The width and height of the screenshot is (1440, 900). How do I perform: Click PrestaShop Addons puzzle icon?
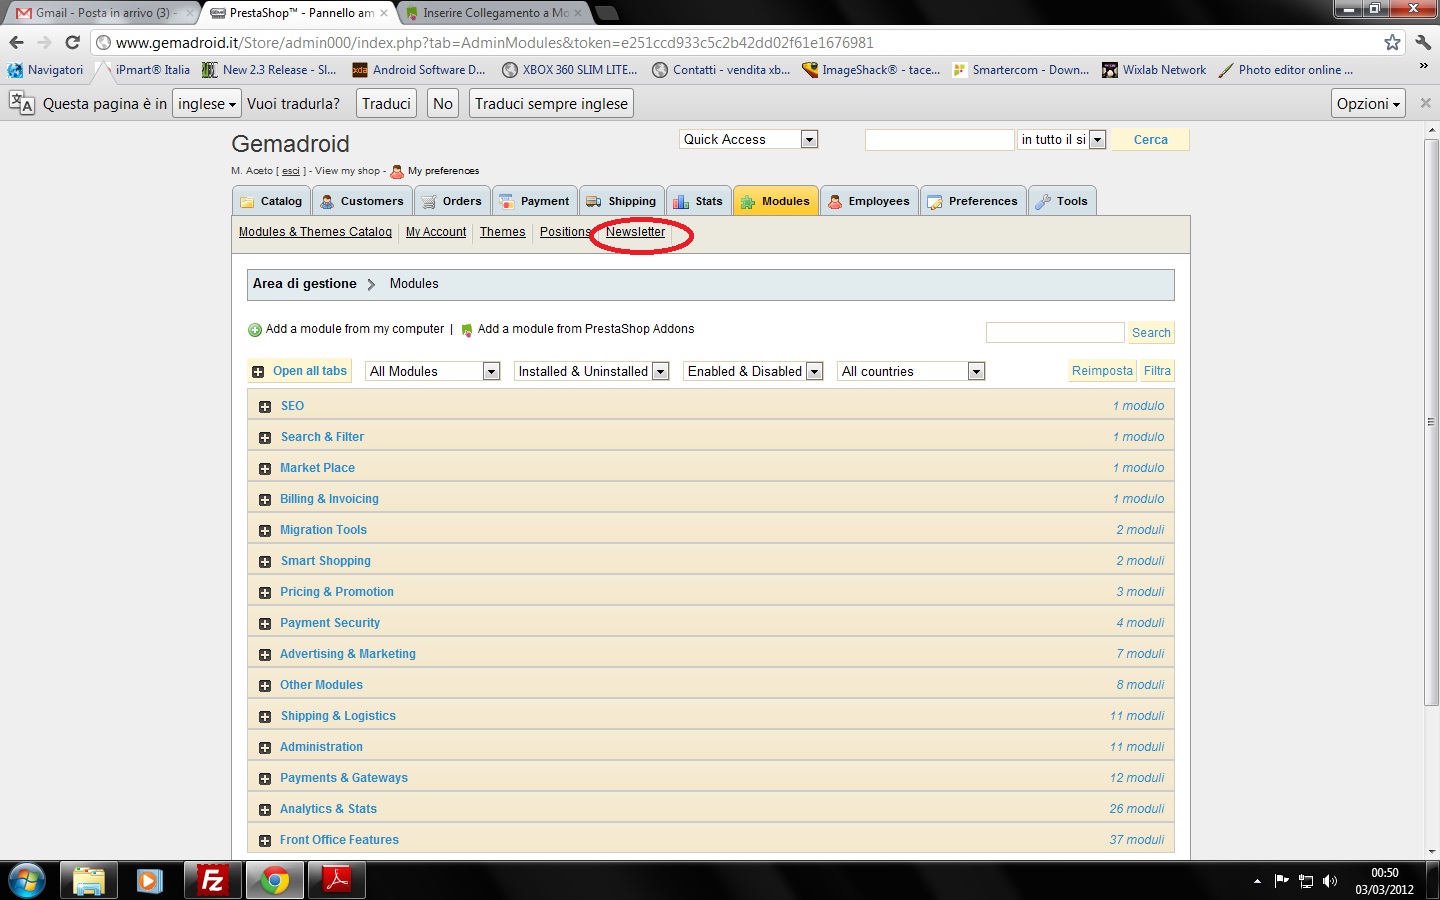pos(467,330)
